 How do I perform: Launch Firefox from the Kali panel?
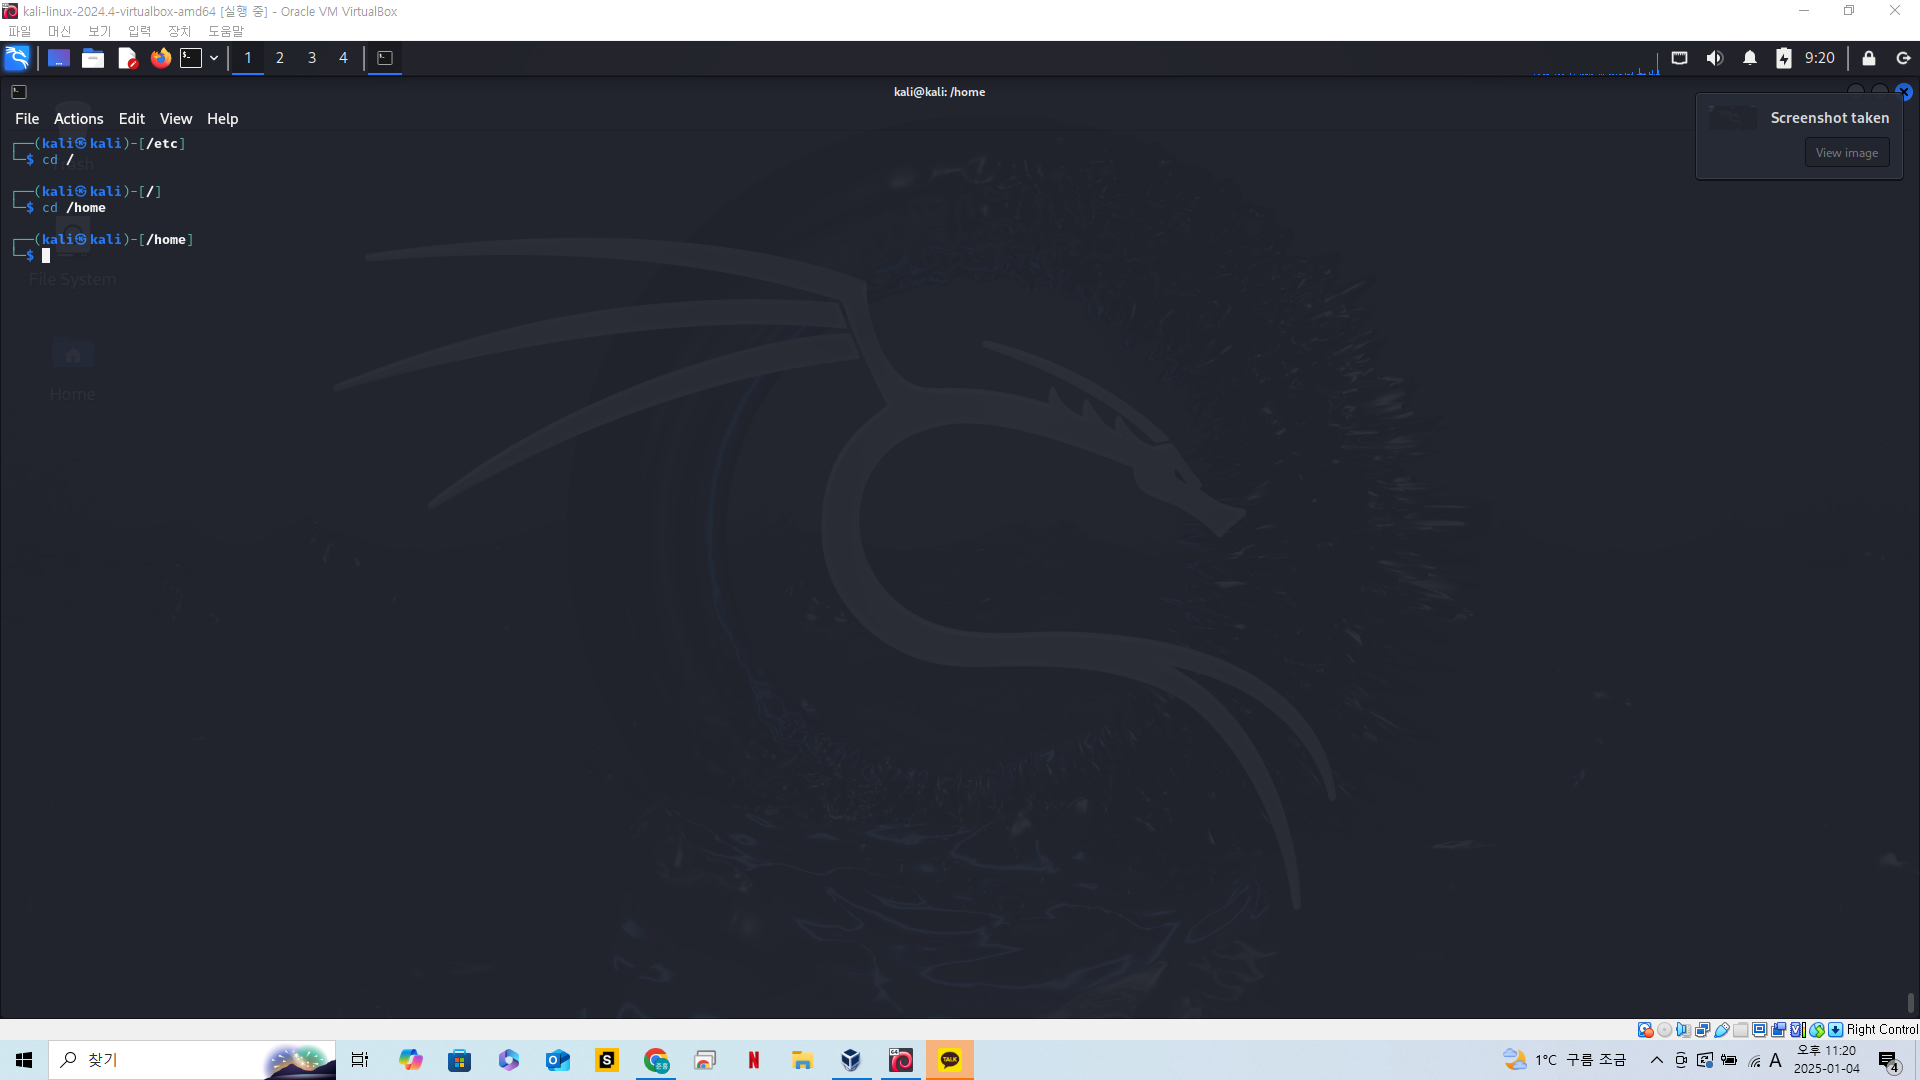[x=160, y=58]
